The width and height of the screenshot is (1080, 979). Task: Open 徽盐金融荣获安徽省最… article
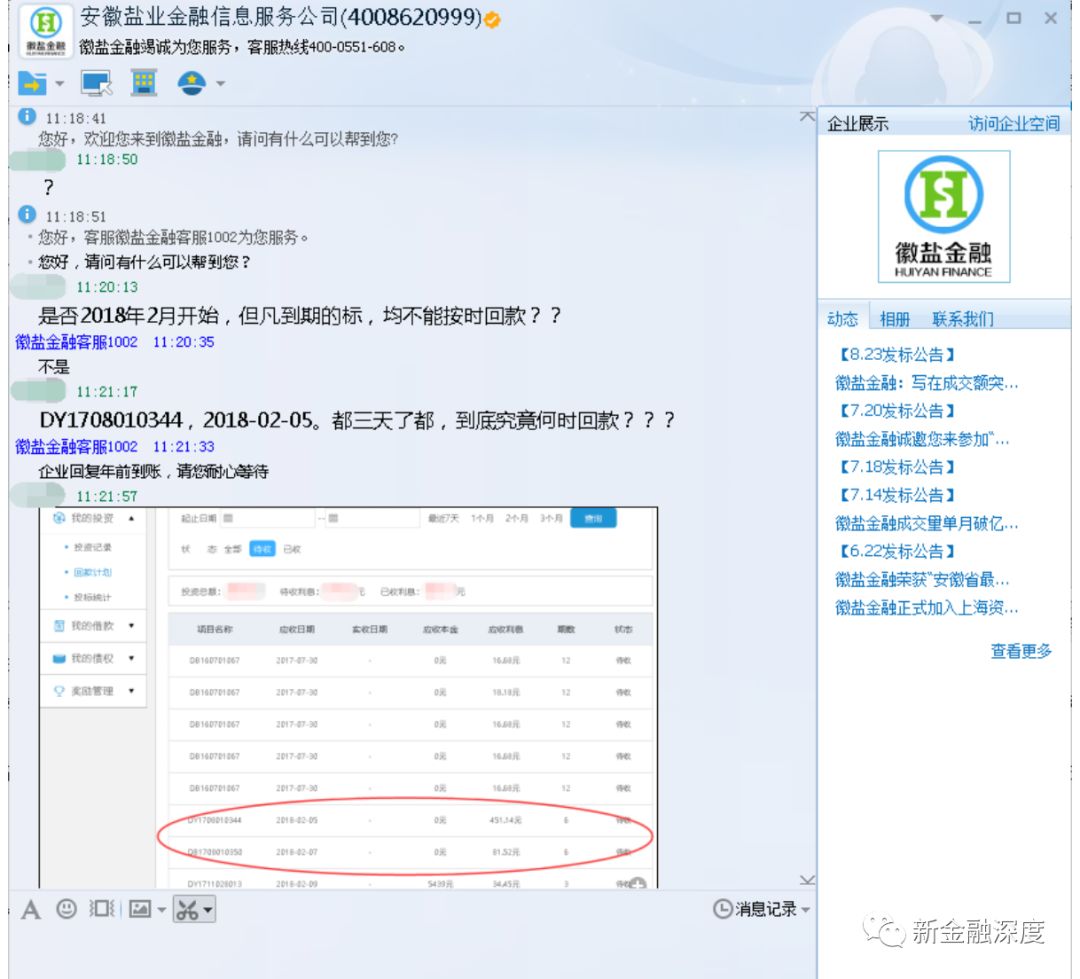[x=922, y=579]
